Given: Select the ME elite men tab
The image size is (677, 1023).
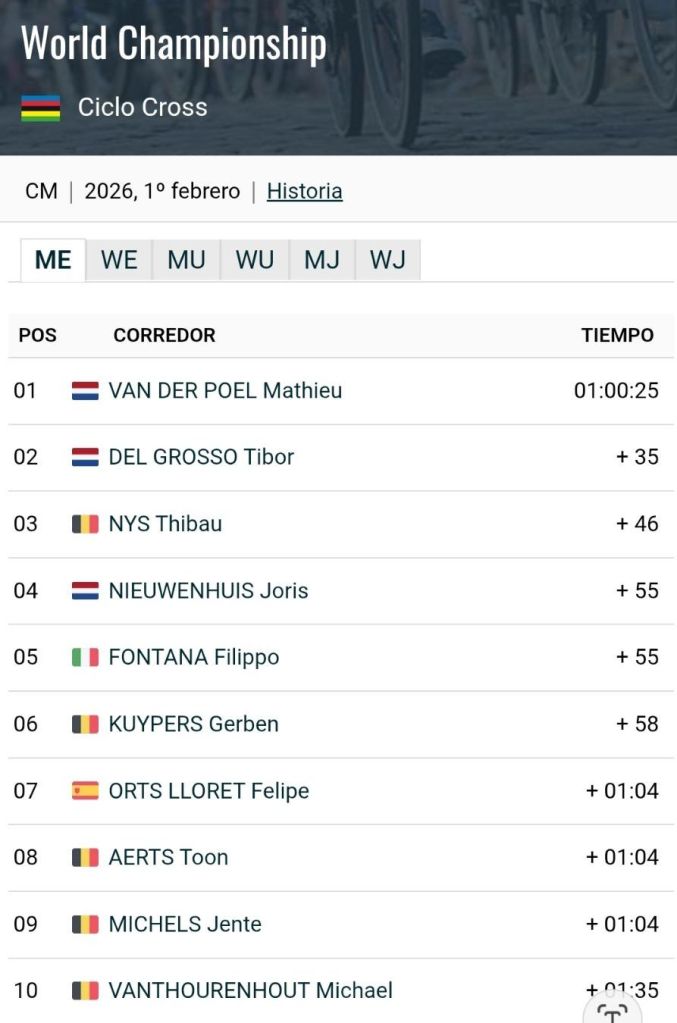Looking at the screenshot, I should pyautogui.click(x=53, y=260).
